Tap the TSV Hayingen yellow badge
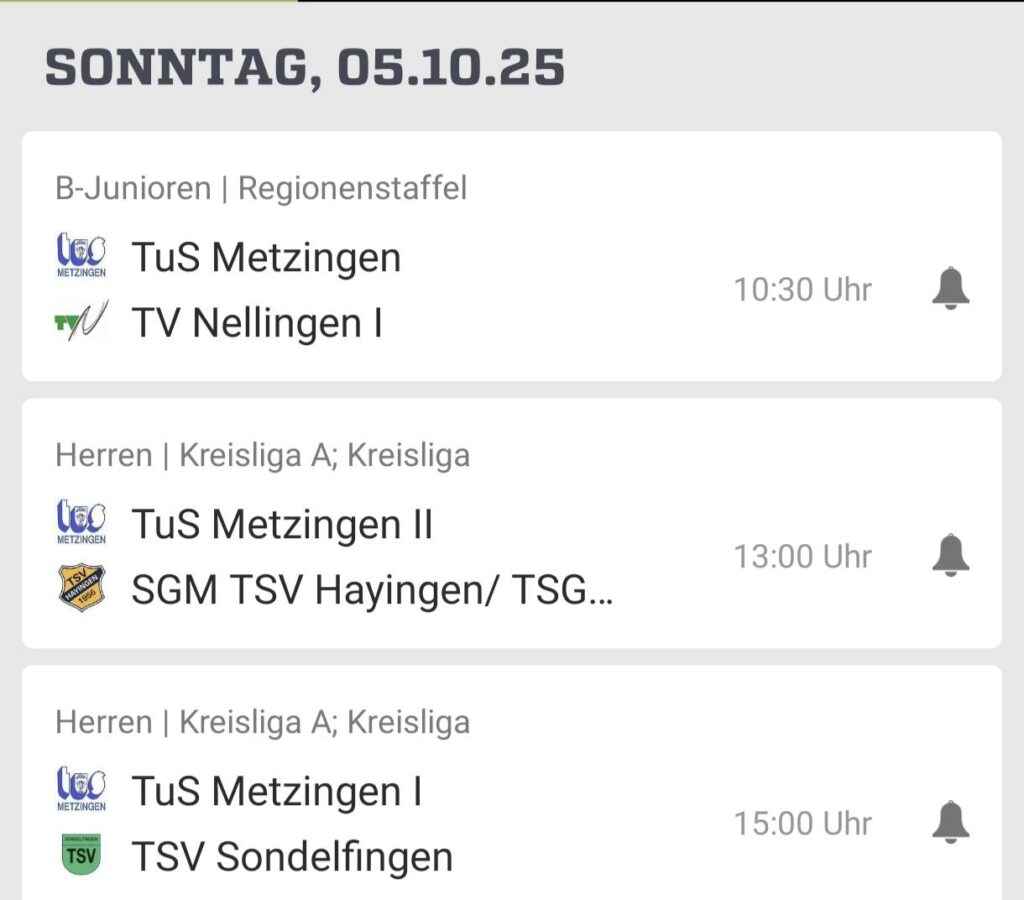The image size is (1024, 900). click(x=81, y=589)
